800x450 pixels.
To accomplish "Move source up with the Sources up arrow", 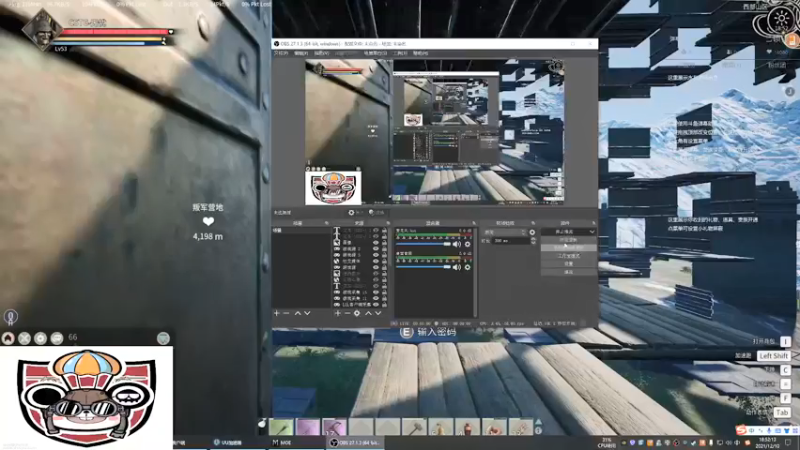I will (x=368, y=313).
